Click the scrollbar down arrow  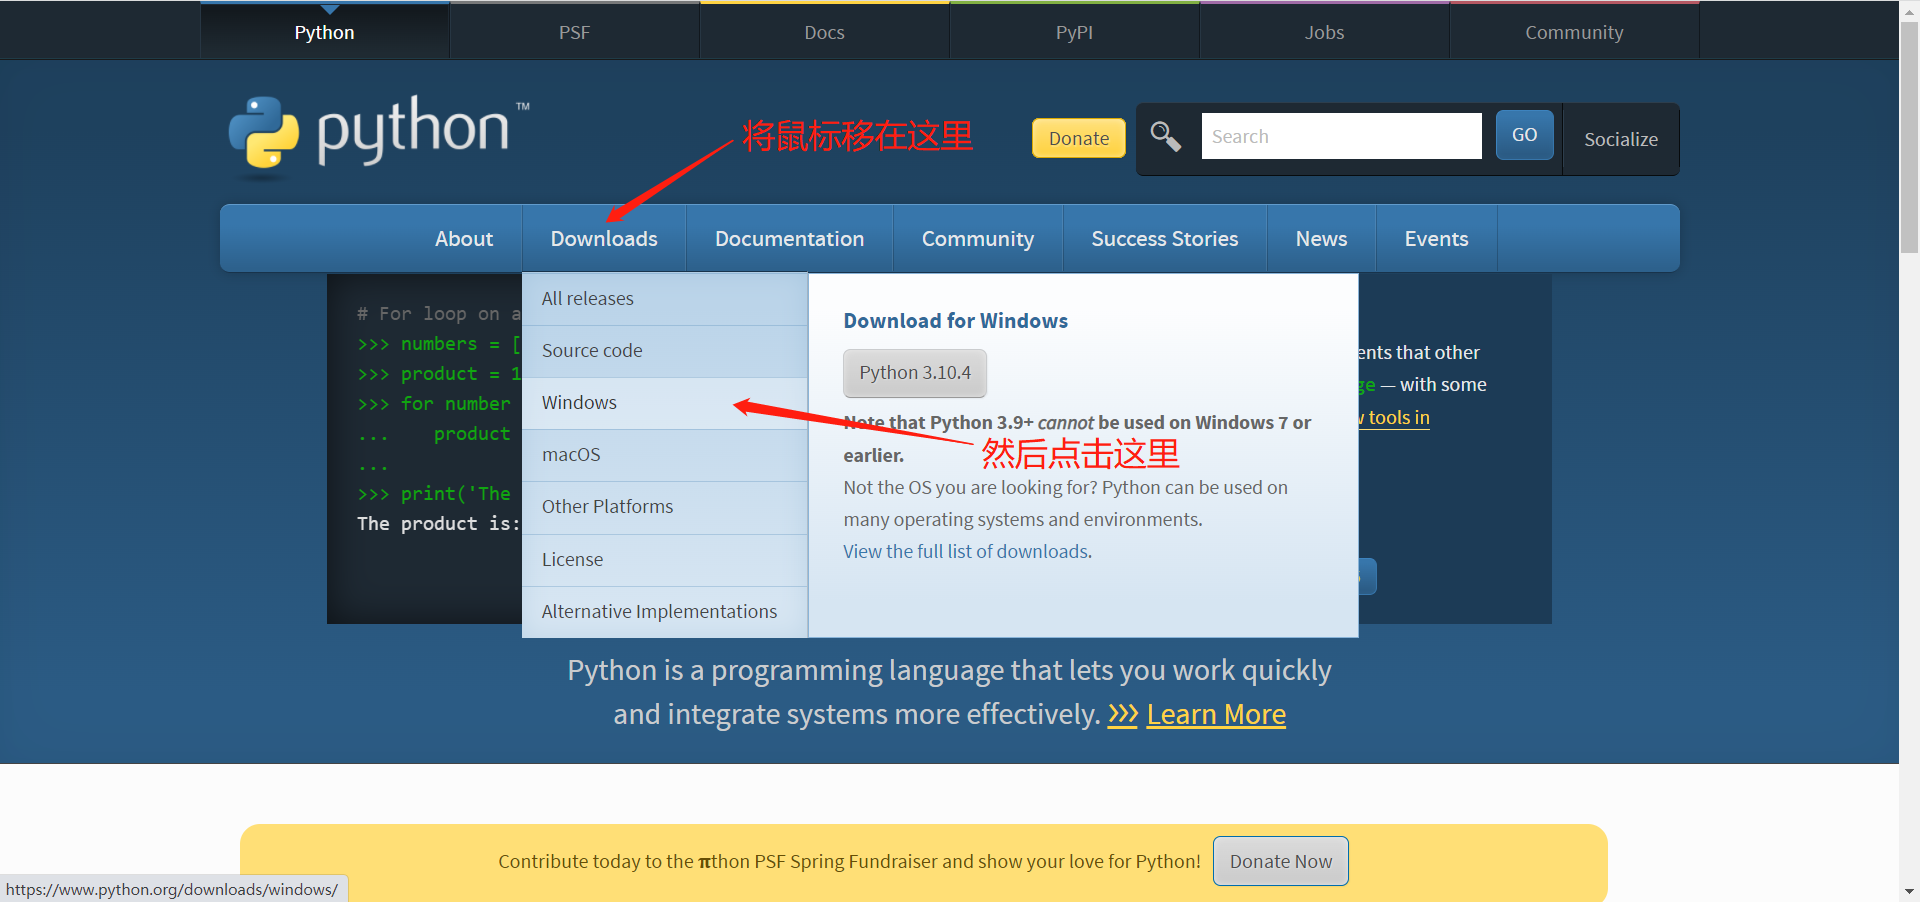point(1909,891)
